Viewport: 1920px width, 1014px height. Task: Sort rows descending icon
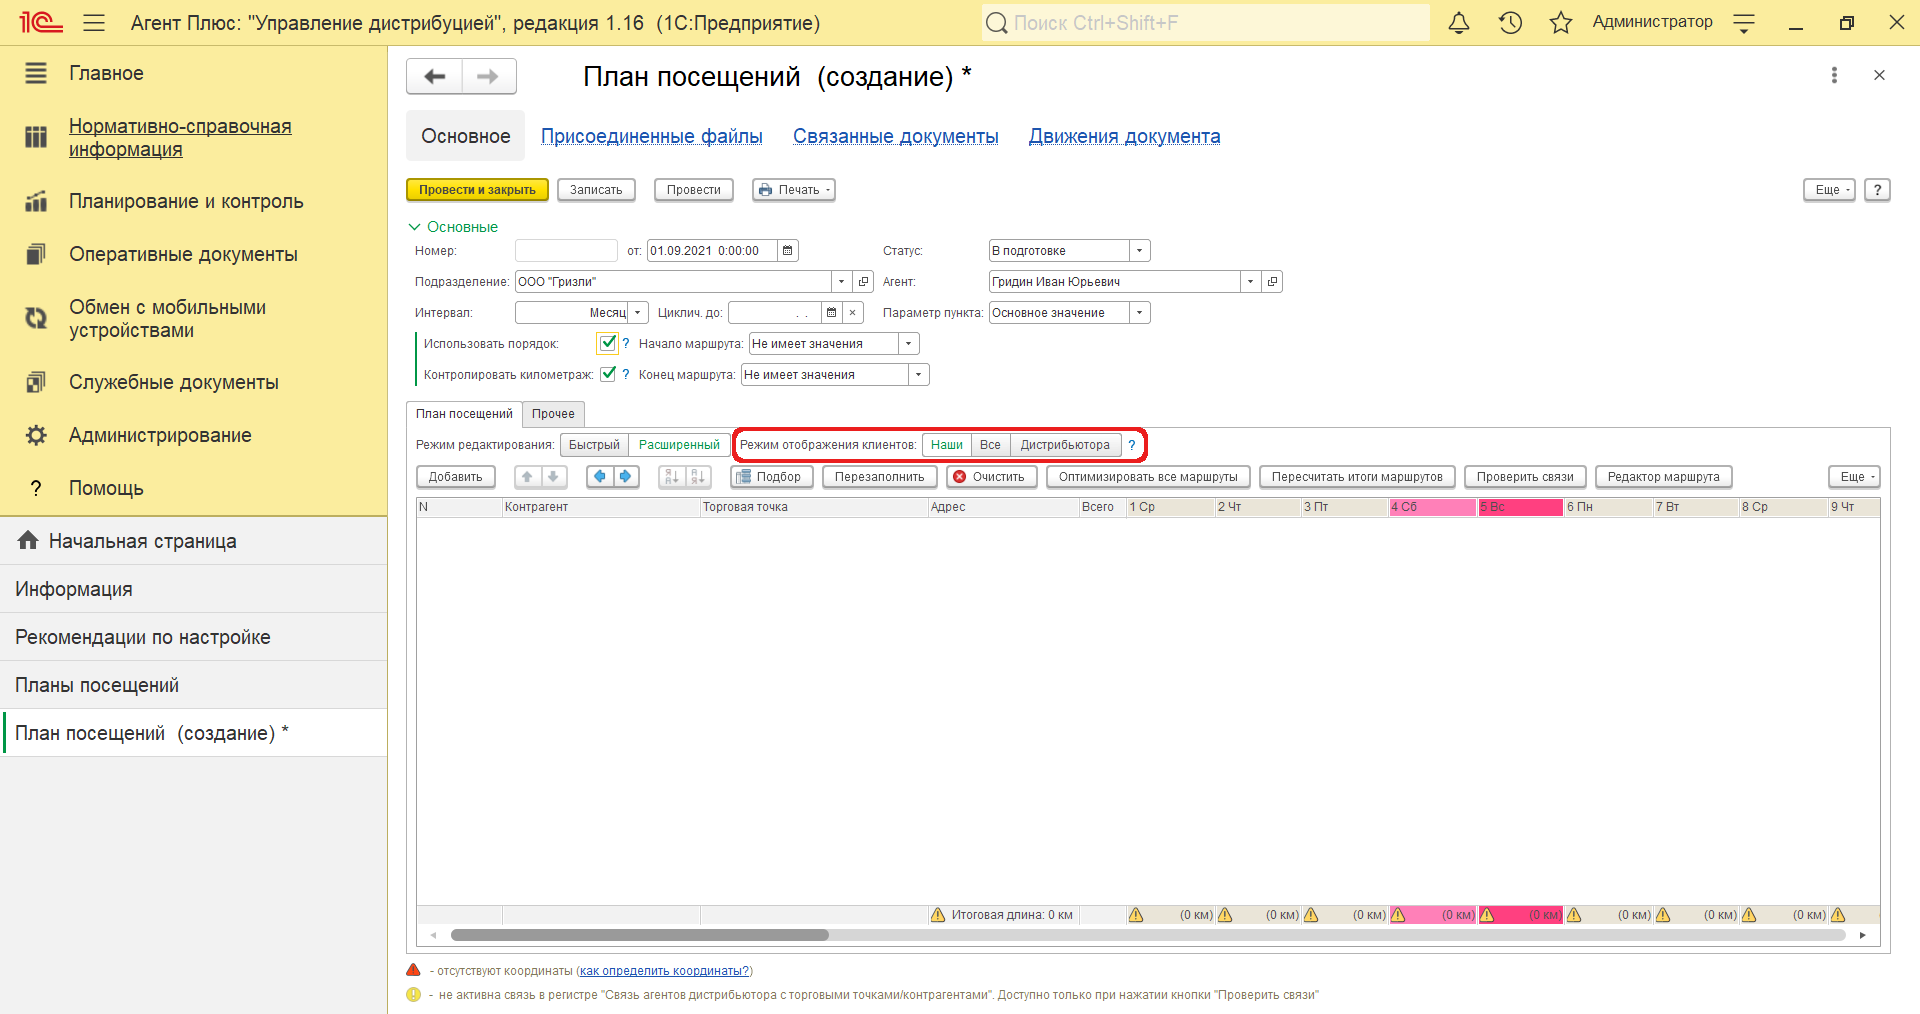(x=698, y=477)
